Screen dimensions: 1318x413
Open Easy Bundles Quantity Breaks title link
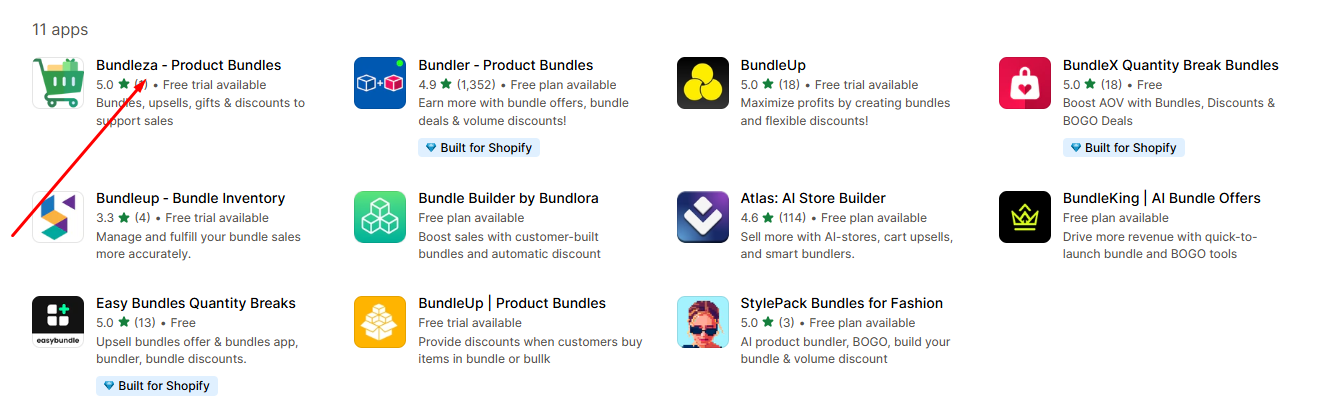[x=196, y=303]
